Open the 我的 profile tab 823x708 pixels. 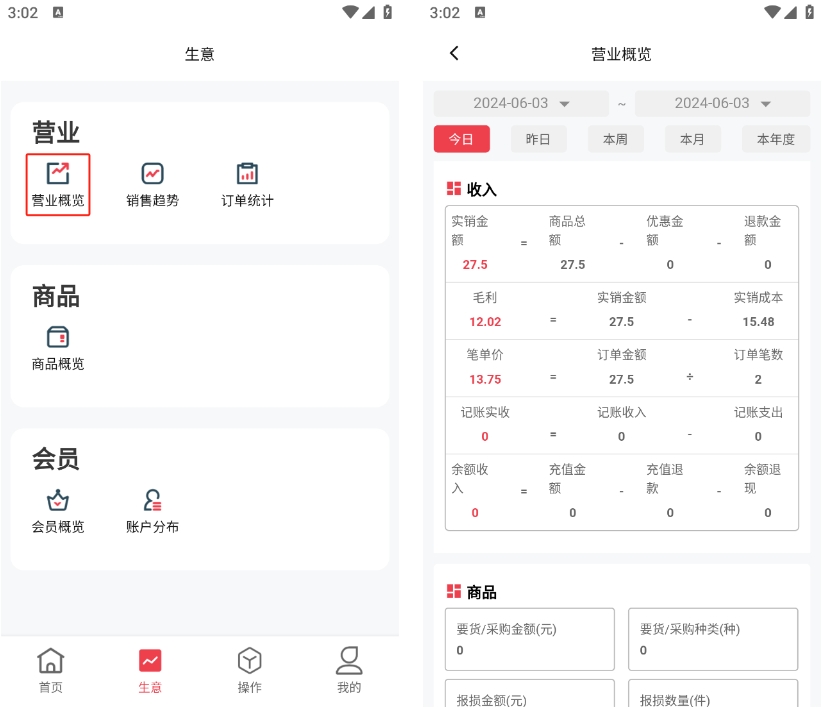tap(348, 670)
